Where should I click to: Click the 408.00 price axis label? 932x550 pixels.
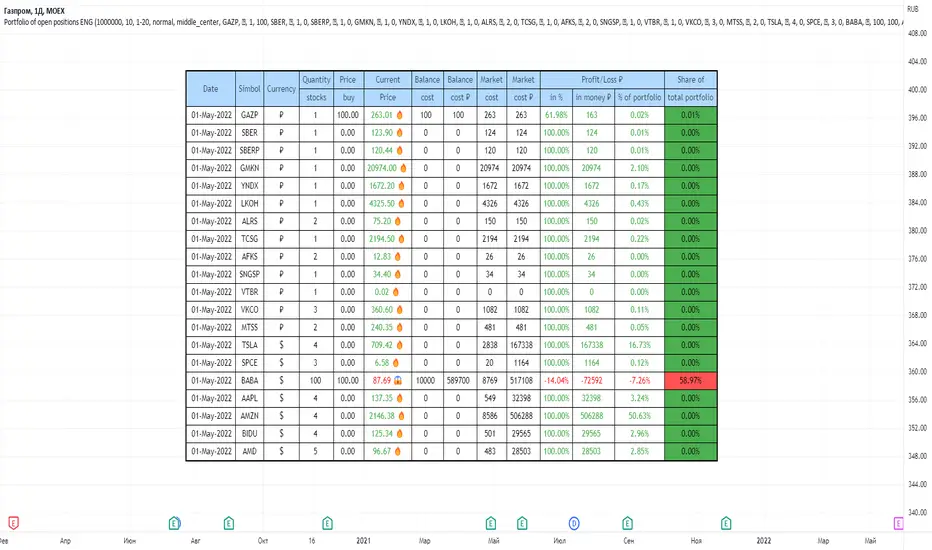point(917,33)
